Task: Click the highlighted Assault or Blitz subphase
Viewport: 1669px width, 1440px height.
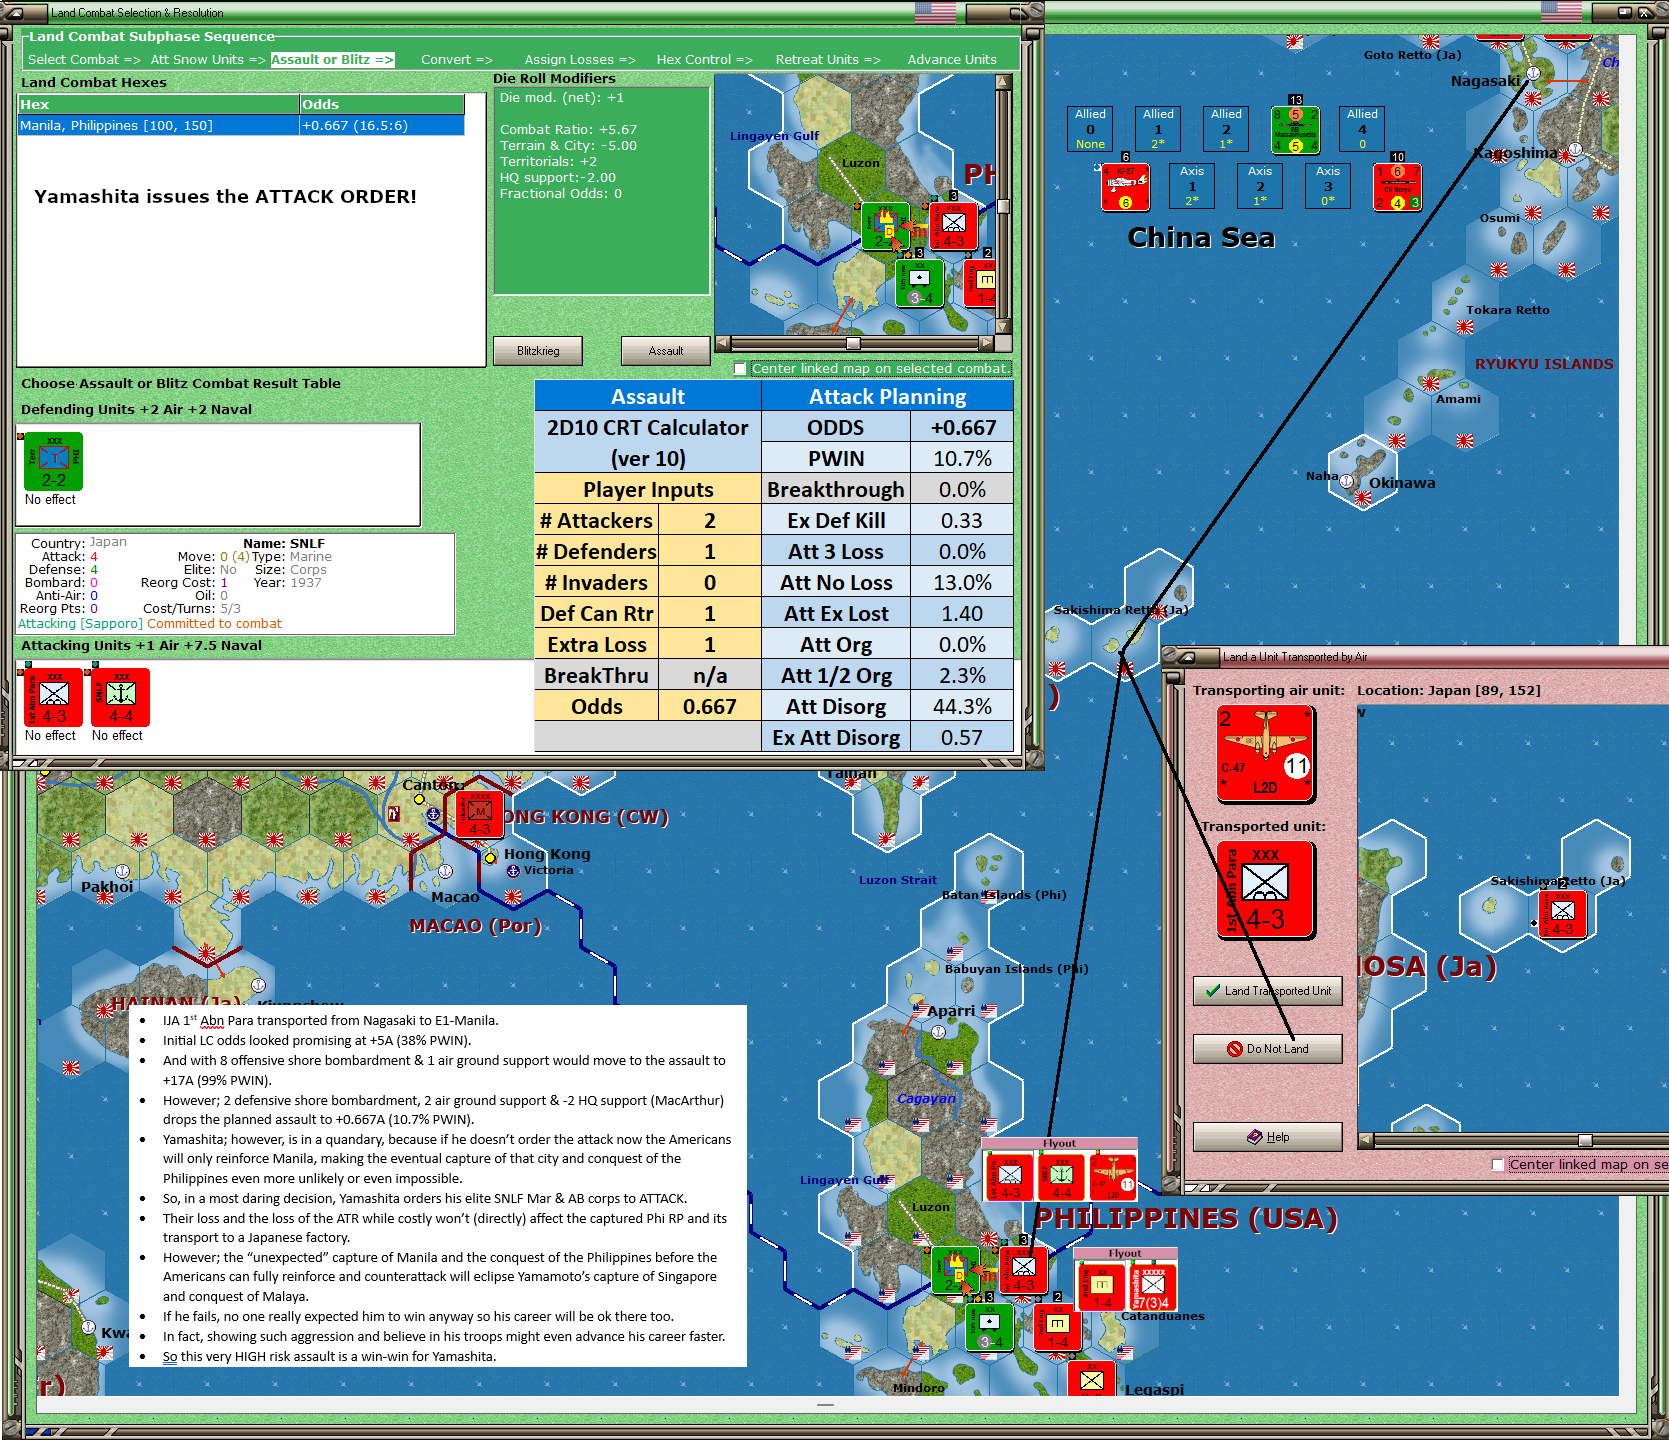Action: (x=333, y=60)
